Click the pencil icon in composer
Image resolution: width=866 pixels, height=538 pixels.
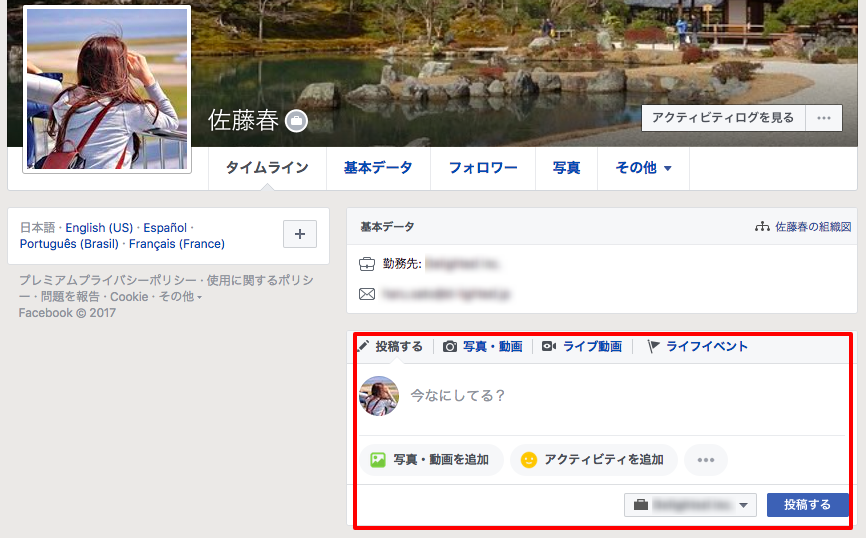pyautogui.click(x=363, y=346)
